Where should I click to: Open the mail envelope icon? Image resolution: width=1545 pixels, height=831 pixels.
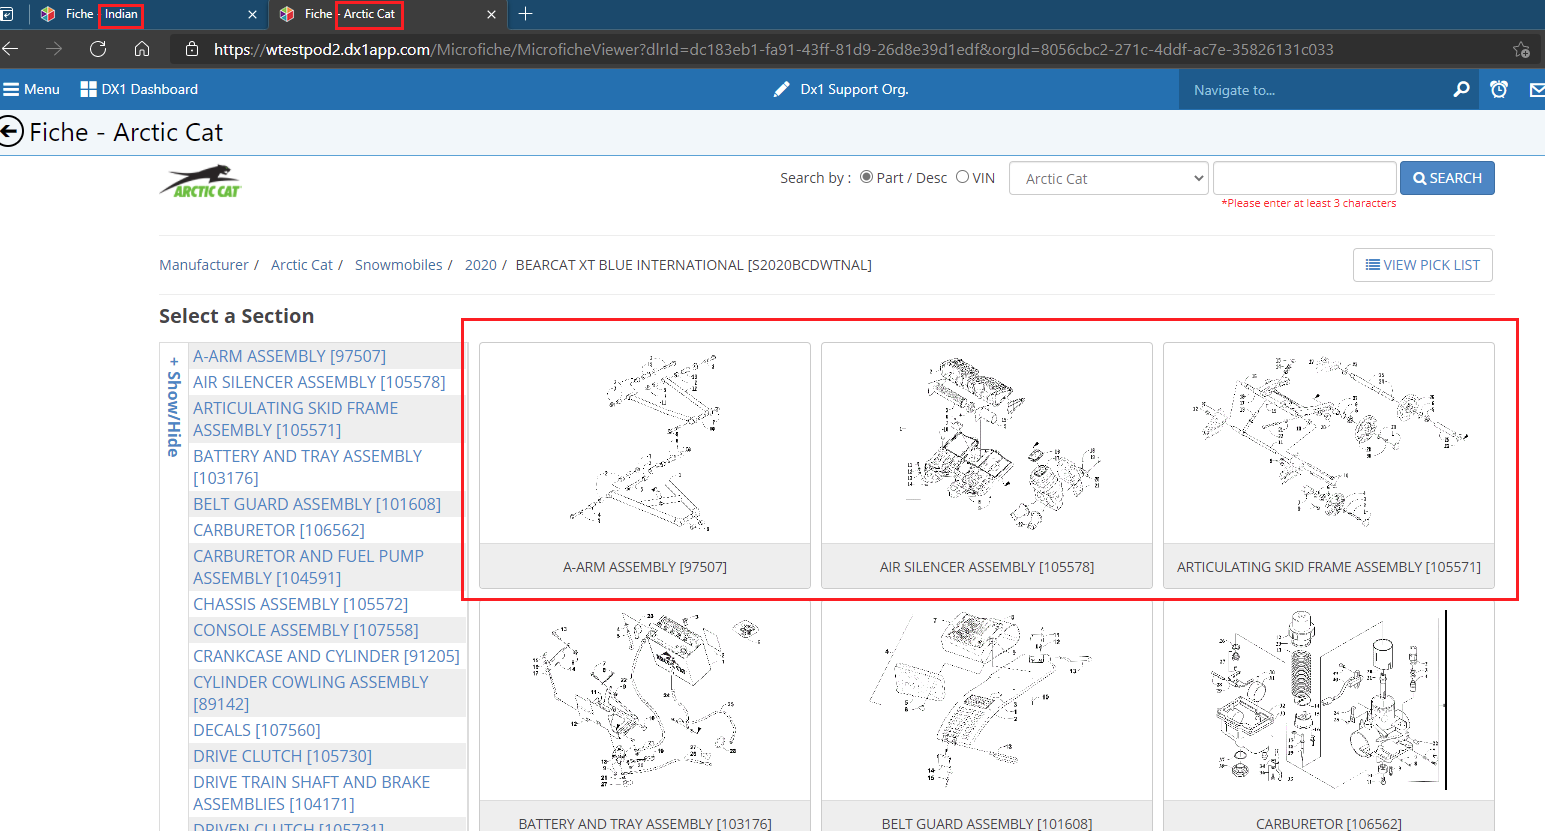(x=1537, y=90)
